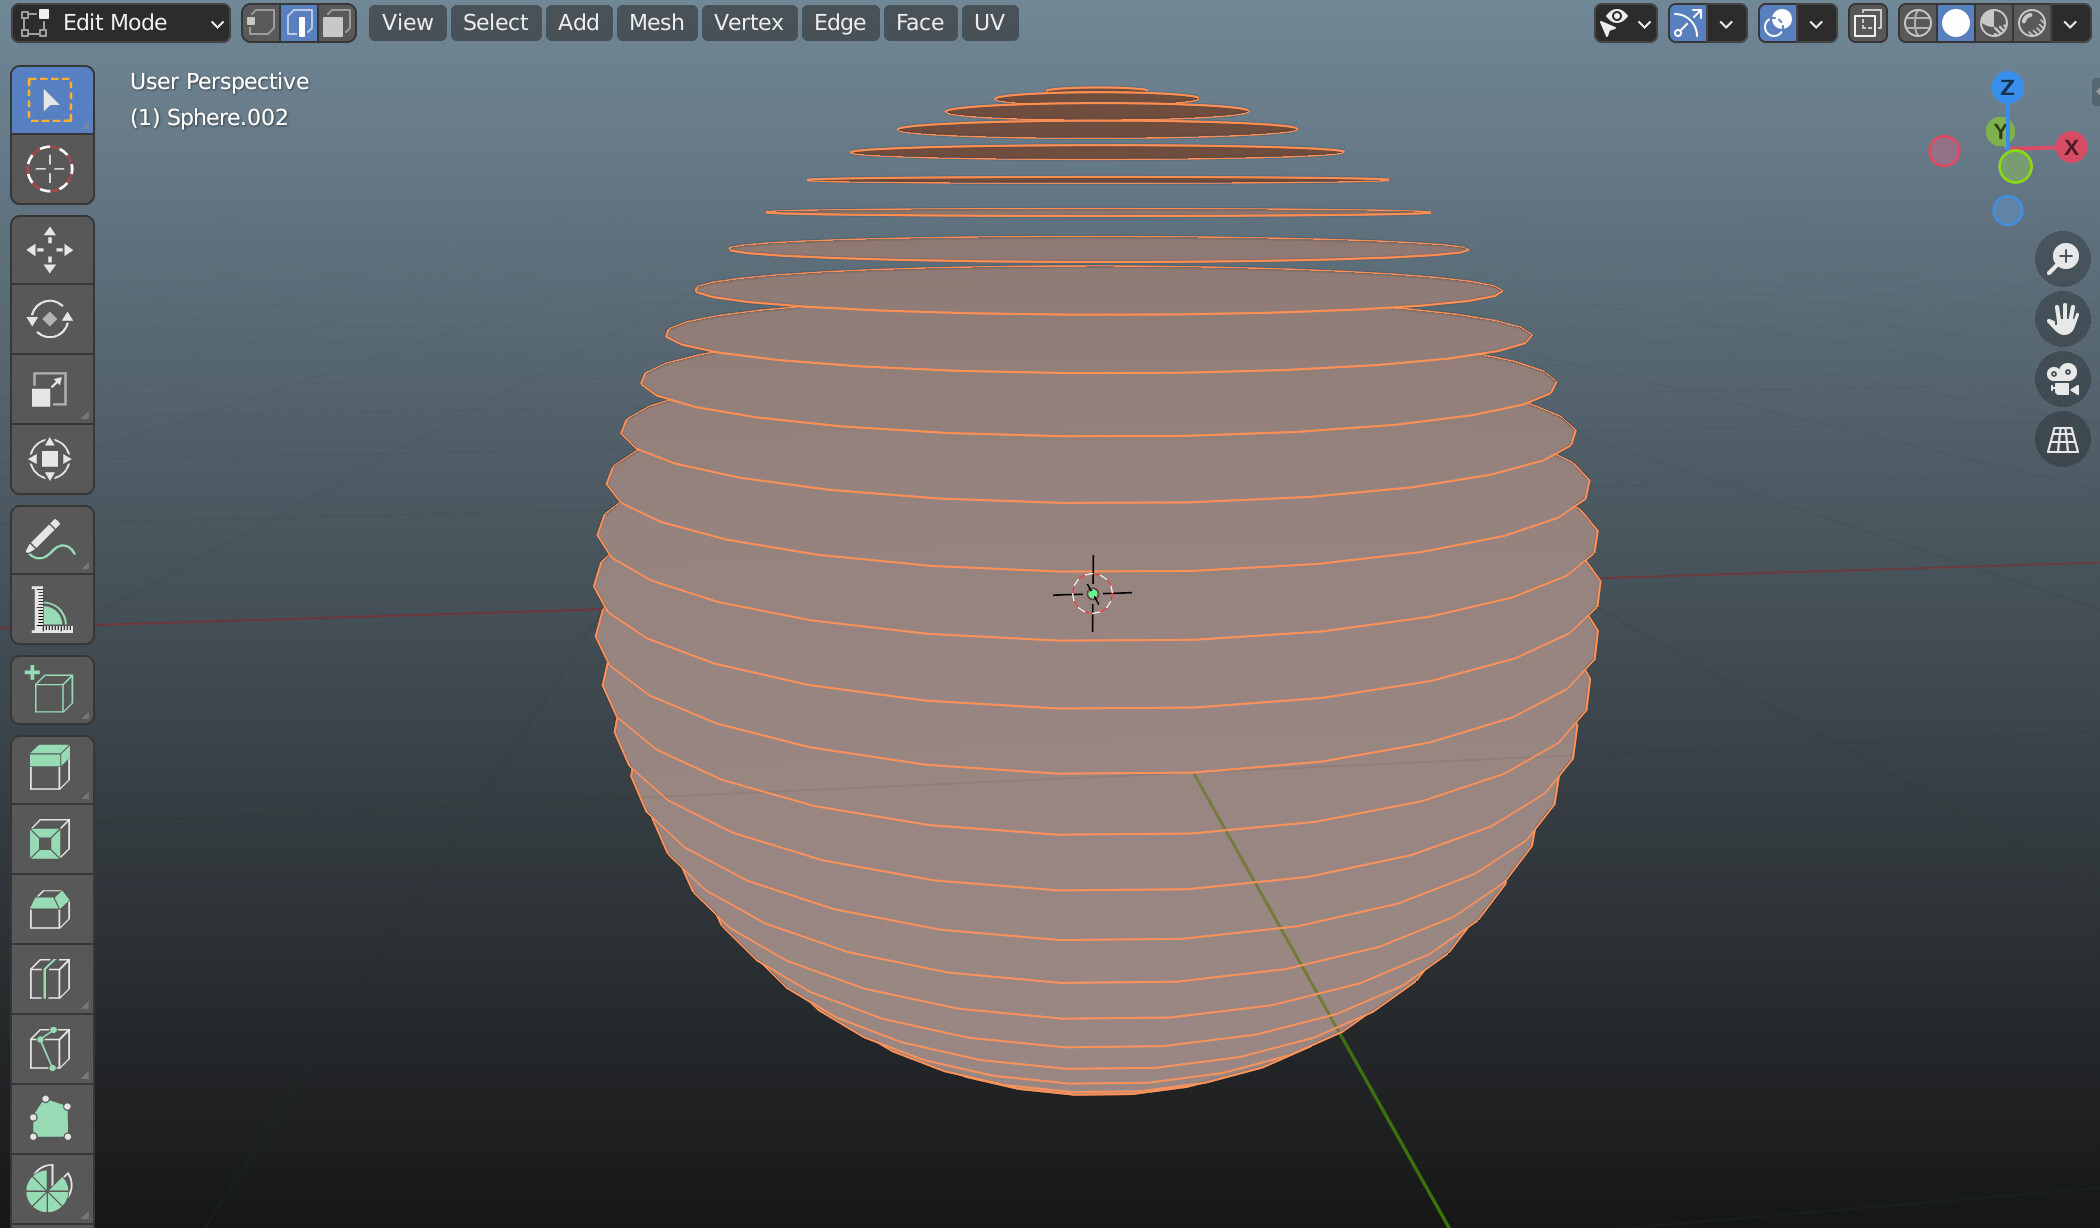The image size is (2100, 1228).
Task: Select the Poly Build tool
Action: coord(52,1120)
